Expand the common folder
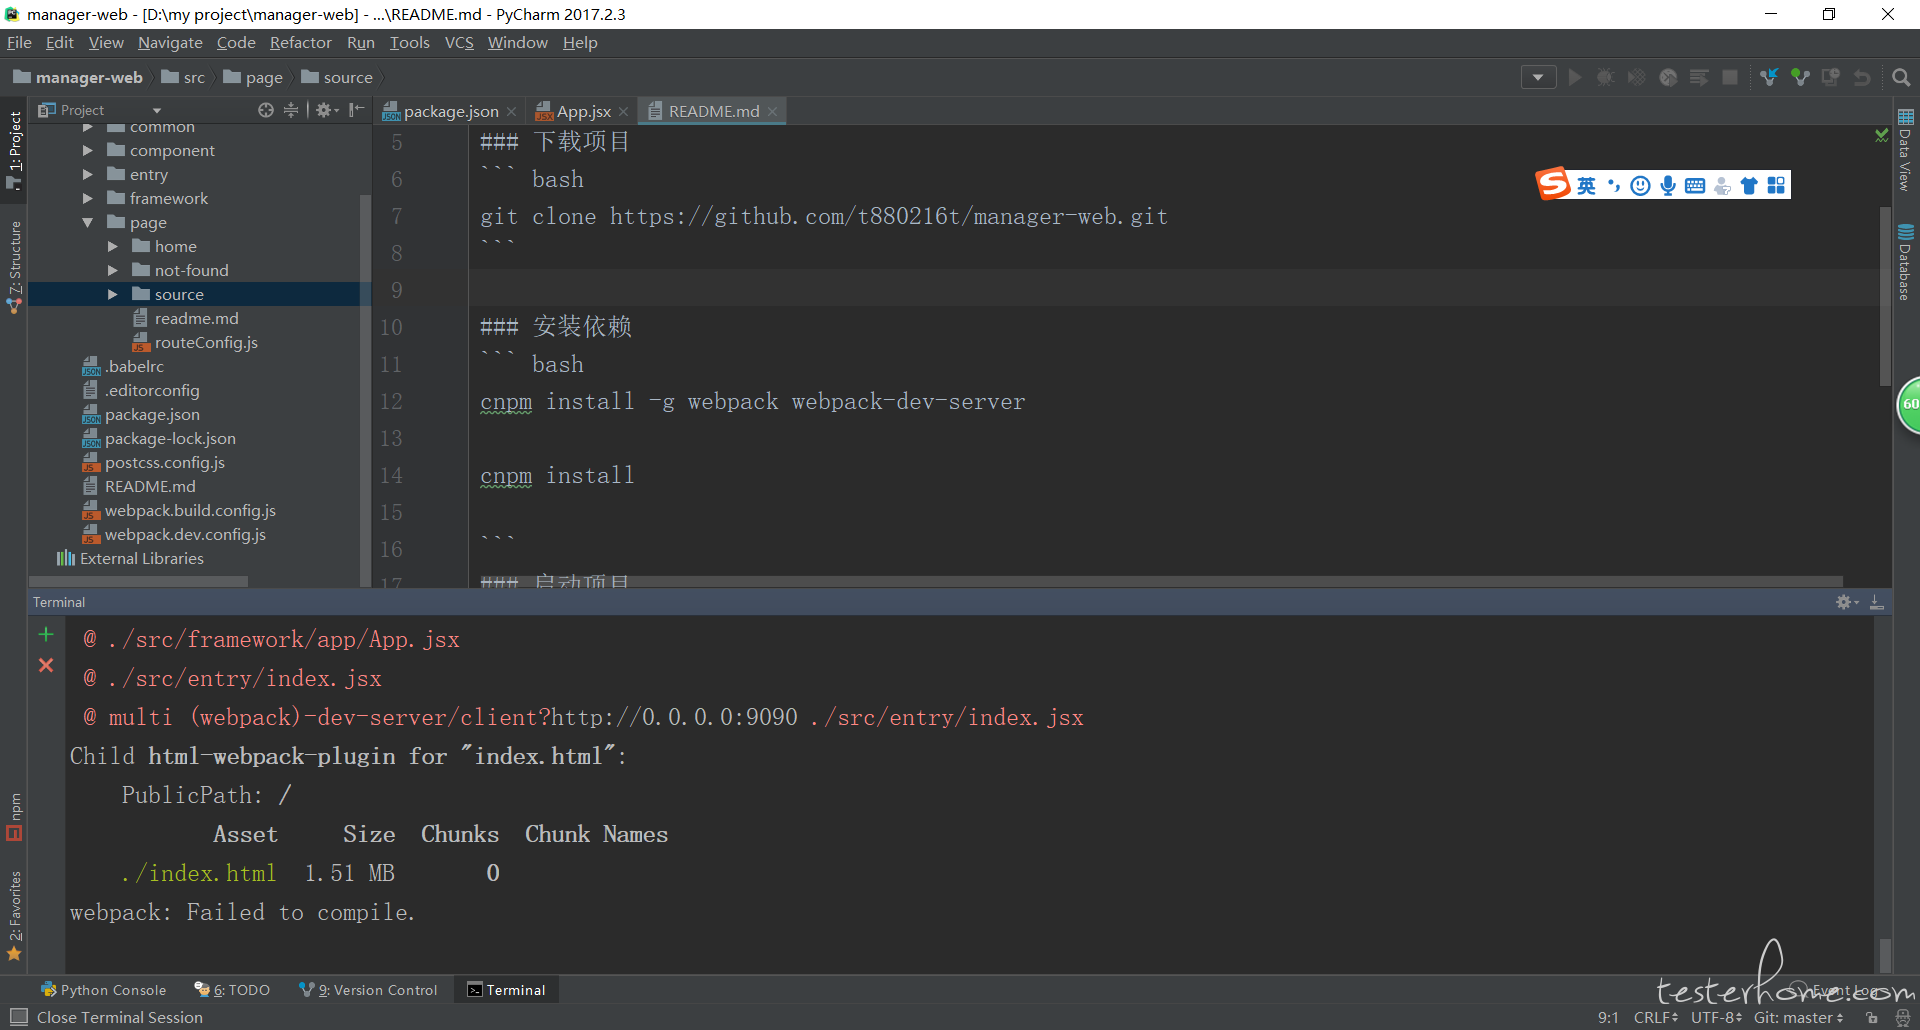This screenshot has width=1920, height=1030. point(87,128)
